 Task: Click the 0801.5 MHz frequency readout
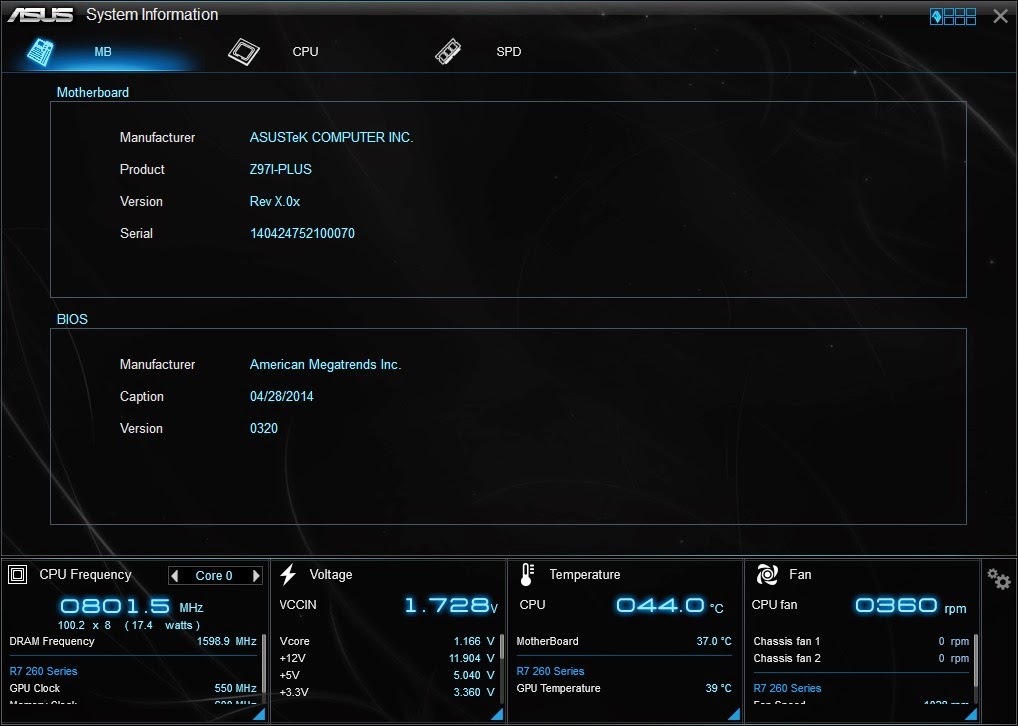click(x=132, y=607)
